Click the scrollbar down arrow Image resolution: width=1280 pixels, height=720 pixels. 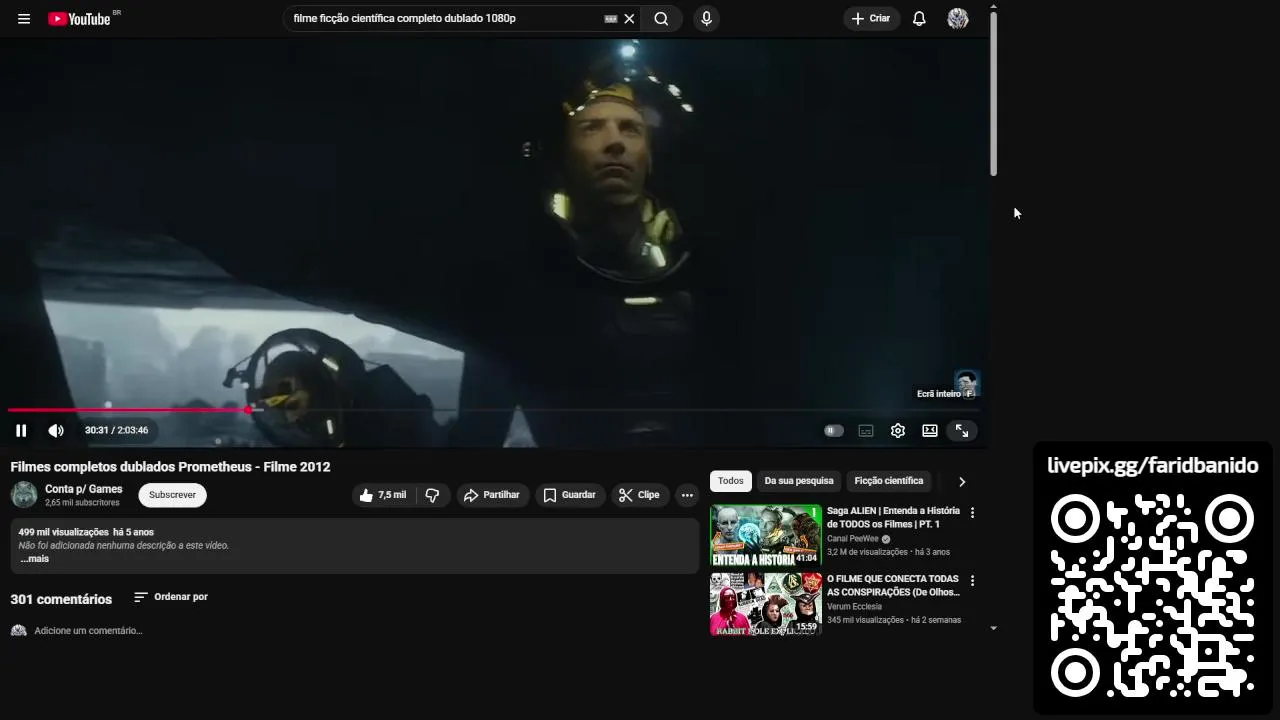[x=994, y=629]
